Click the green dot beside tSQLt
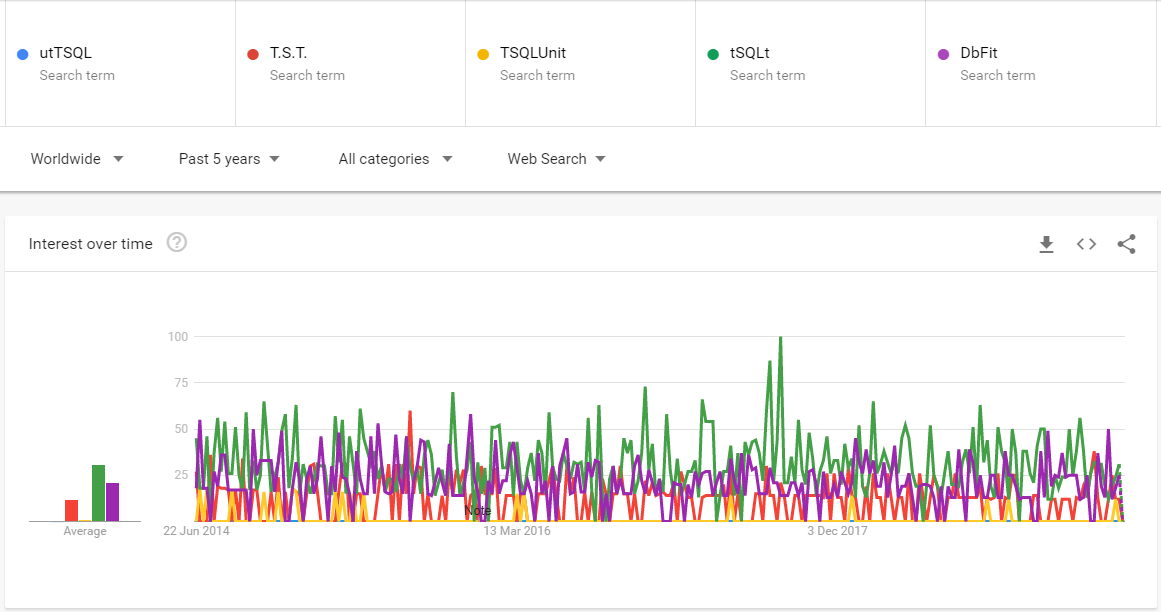The width and height of the screenshot is (1161, 612). click(714, 52)
